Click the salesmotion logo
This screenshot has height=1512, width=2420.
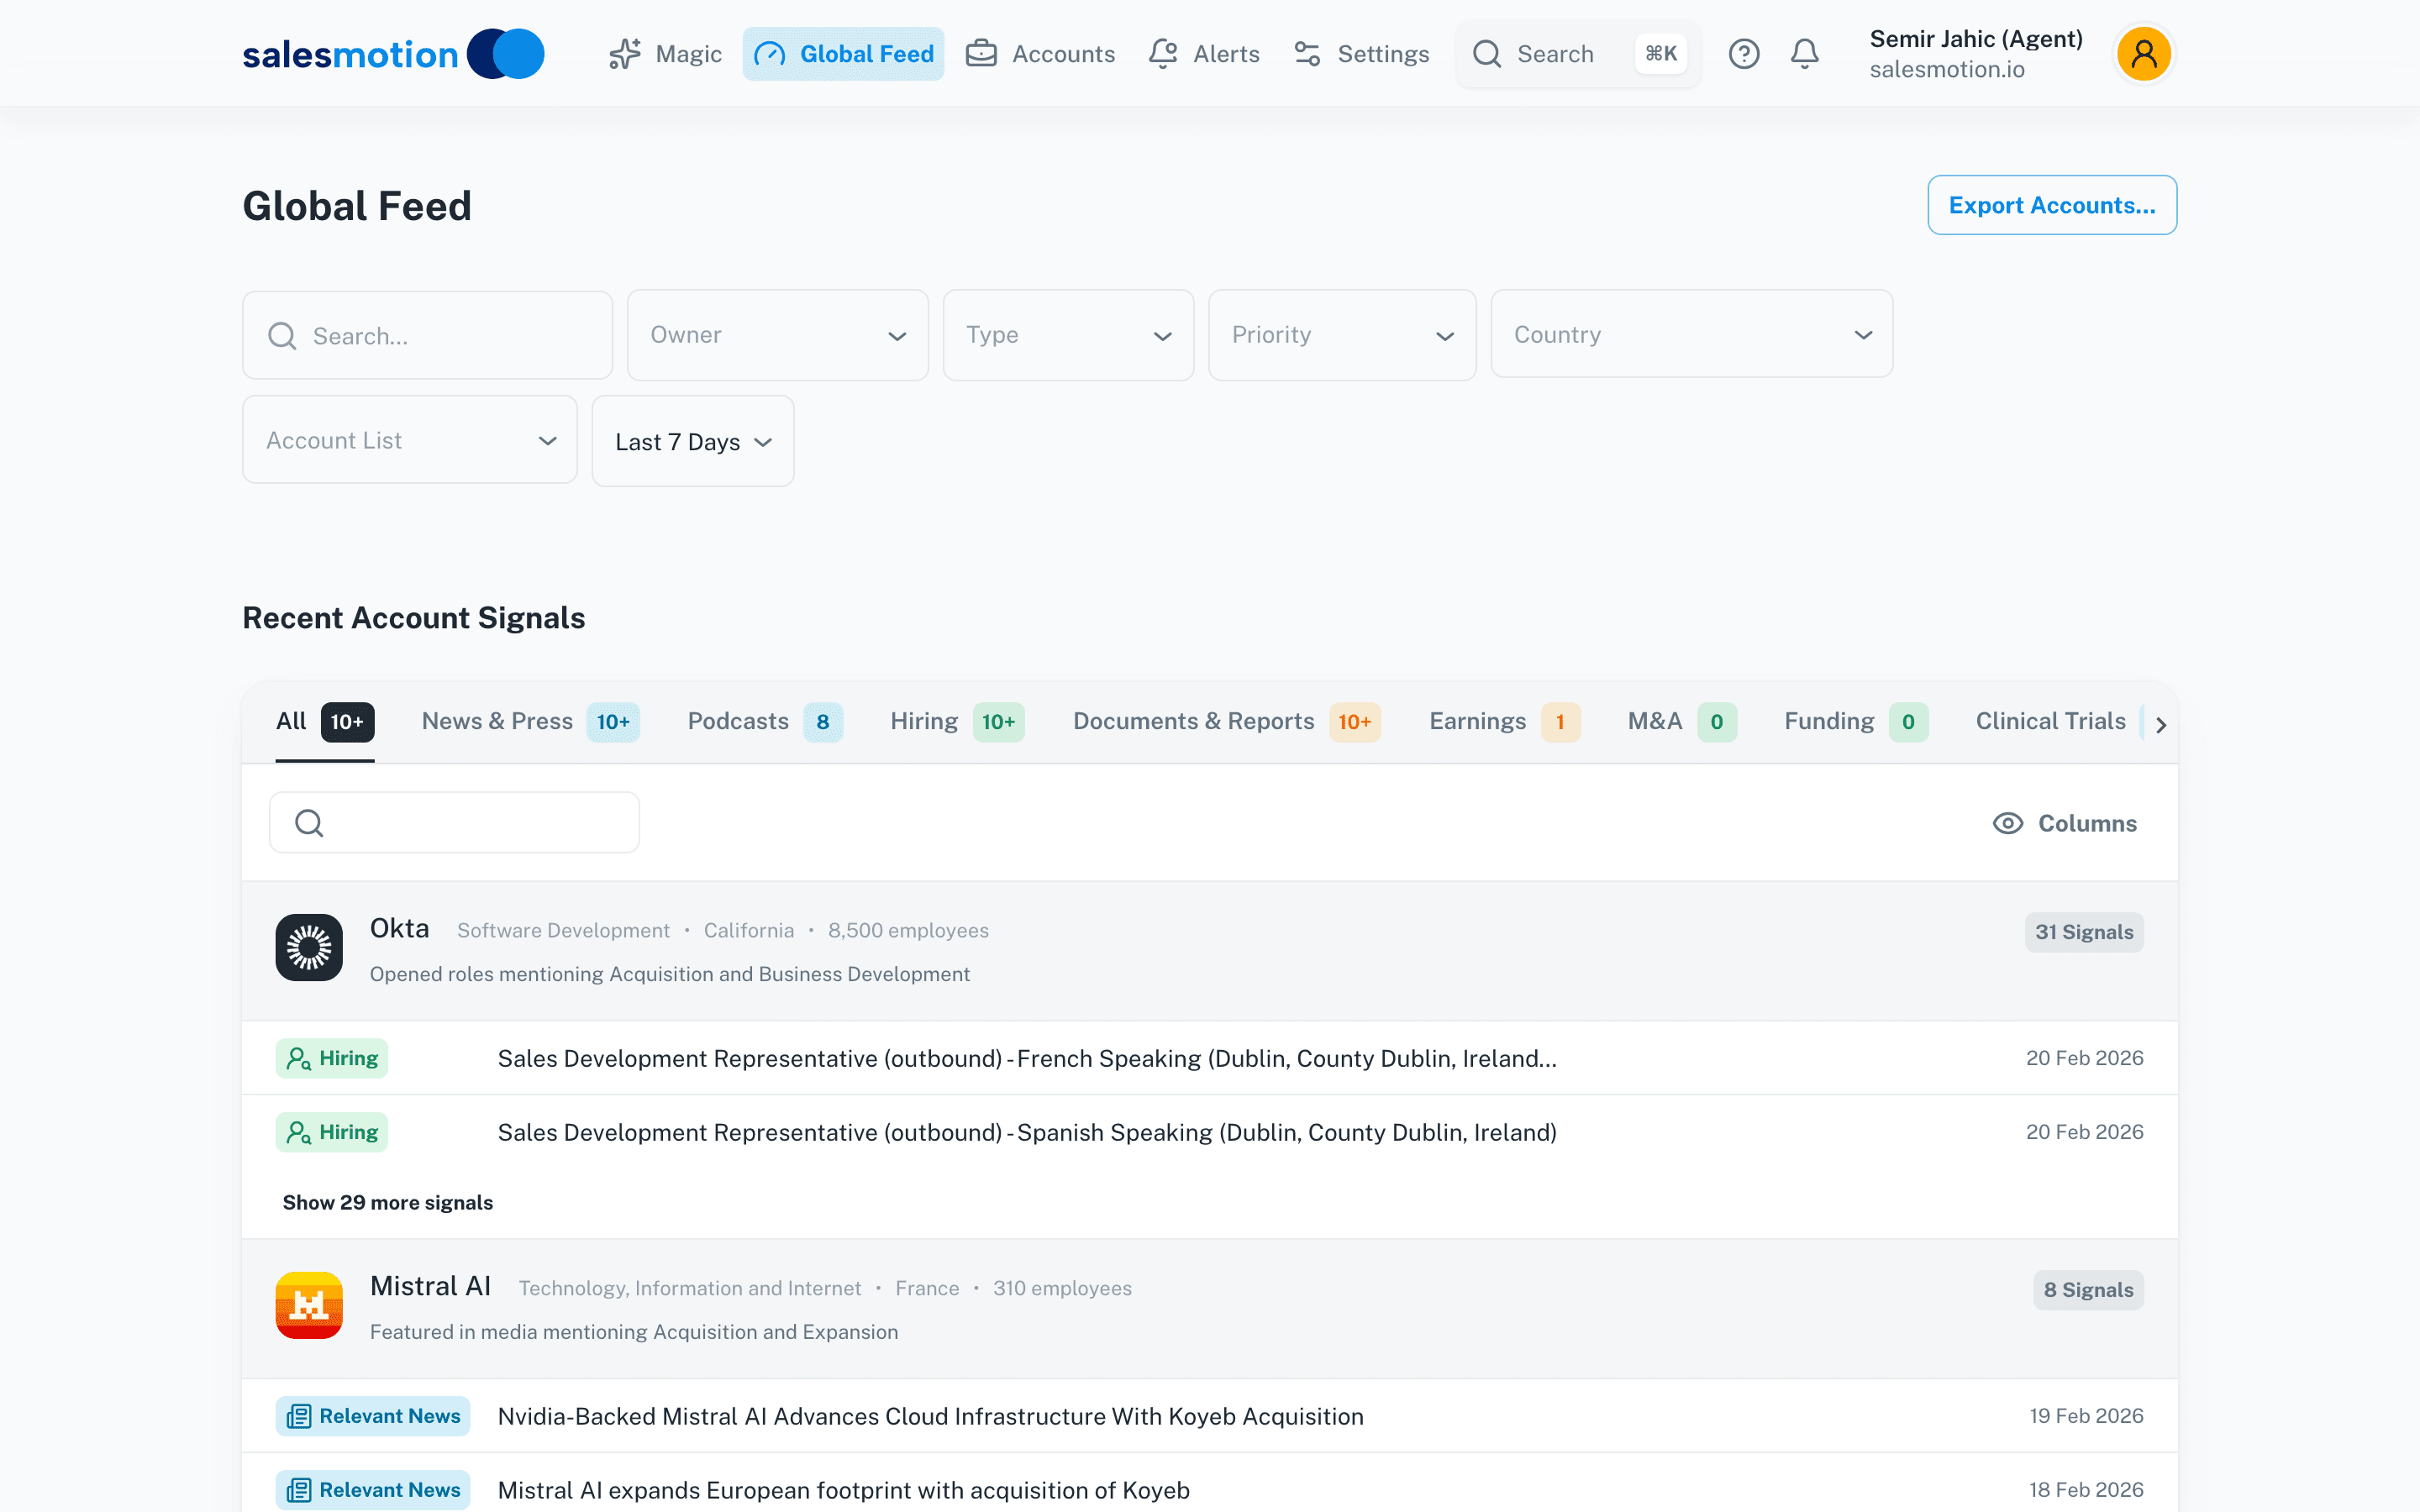pyautogui.click(x=393, y=54)
